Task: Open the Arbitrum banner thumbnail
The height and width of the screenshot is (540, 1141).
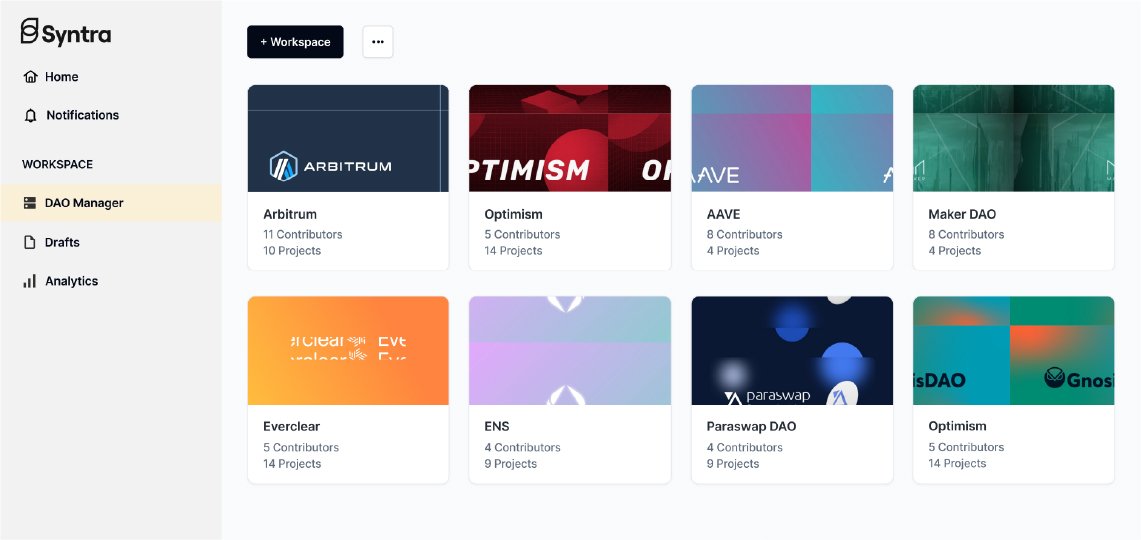Action: (348, 138)
